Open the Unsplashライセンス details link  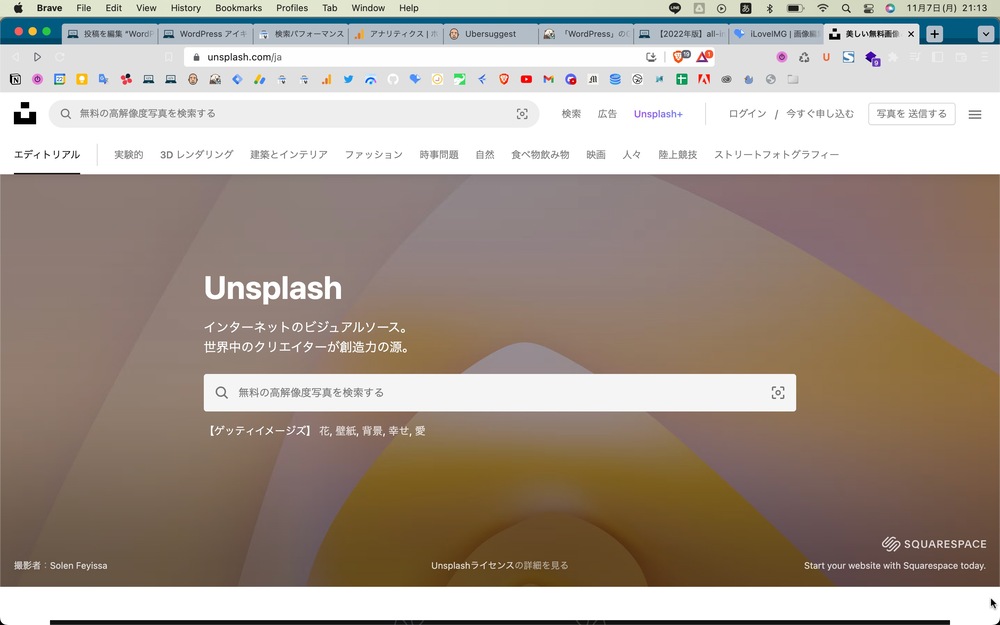point(499,566)
